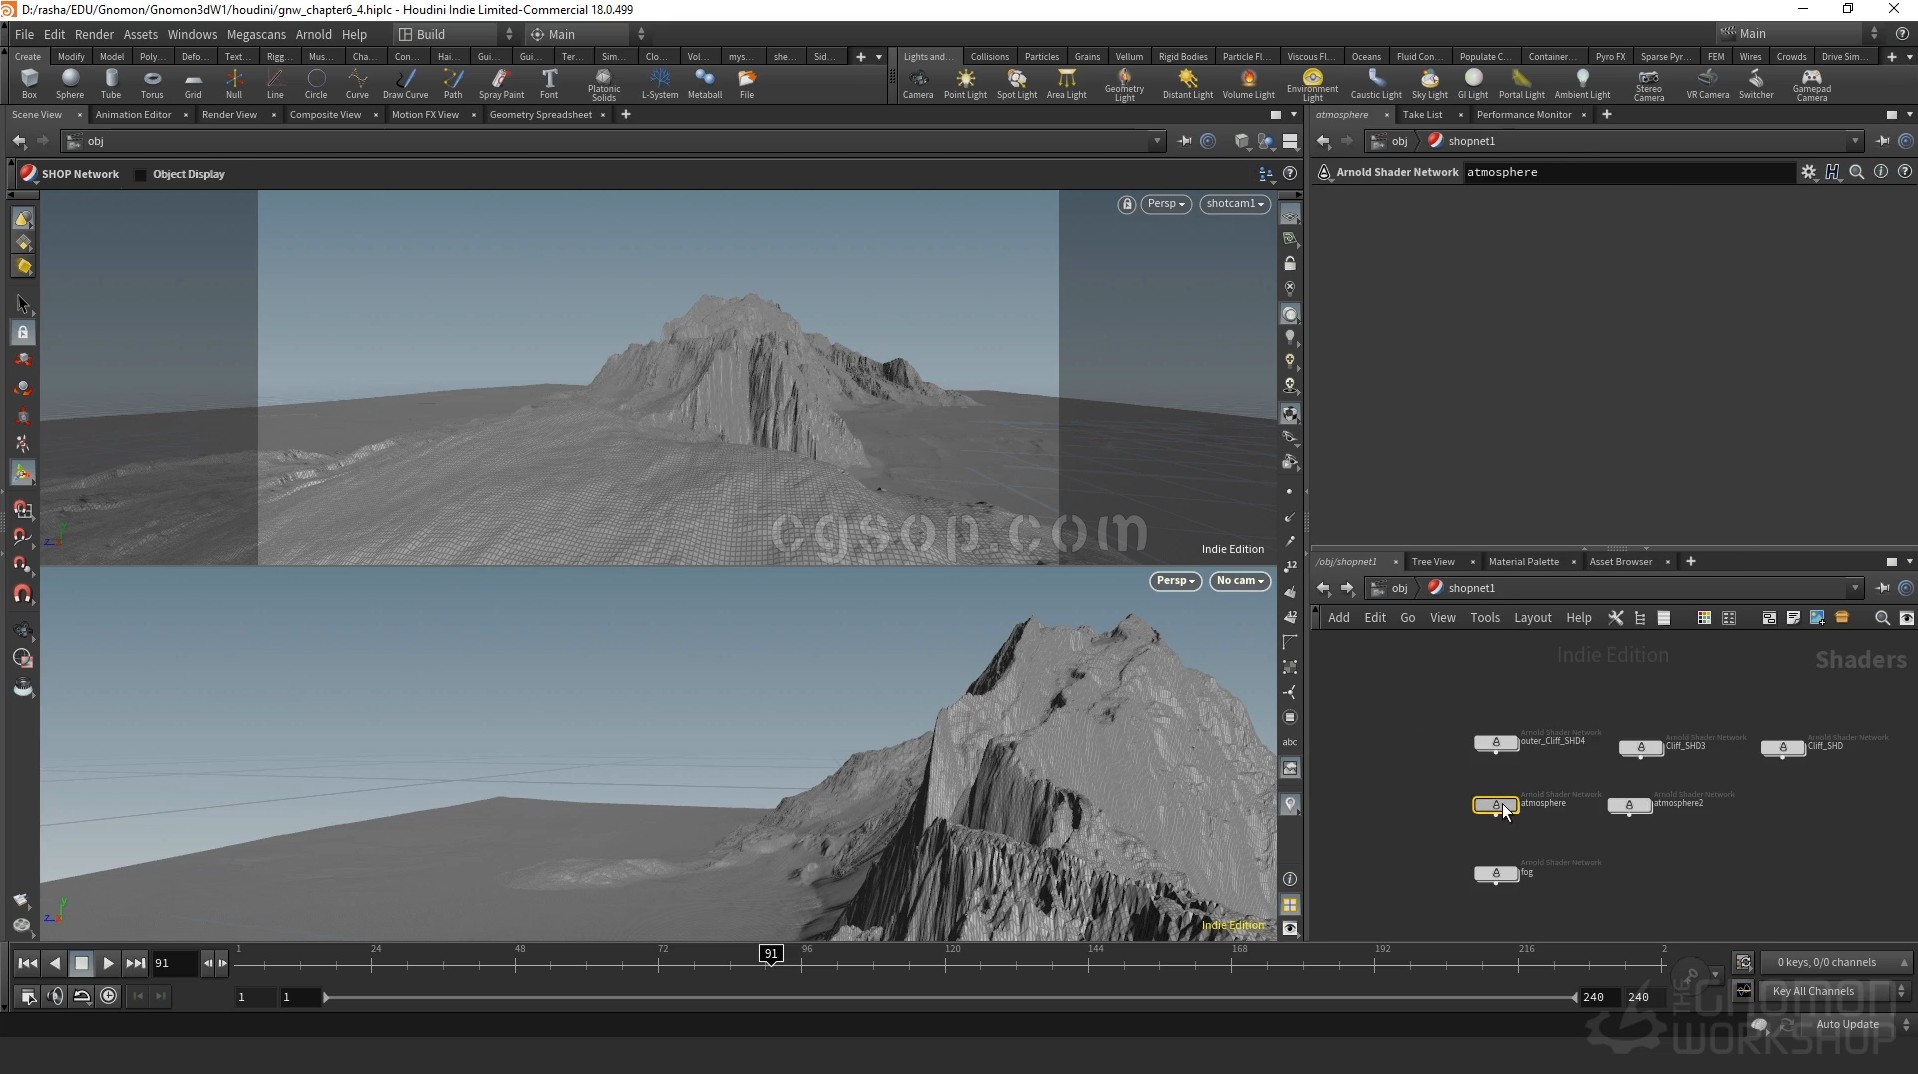Toggle the timeline audio mute button
Screen dimensions: 1918x1074
55,996
